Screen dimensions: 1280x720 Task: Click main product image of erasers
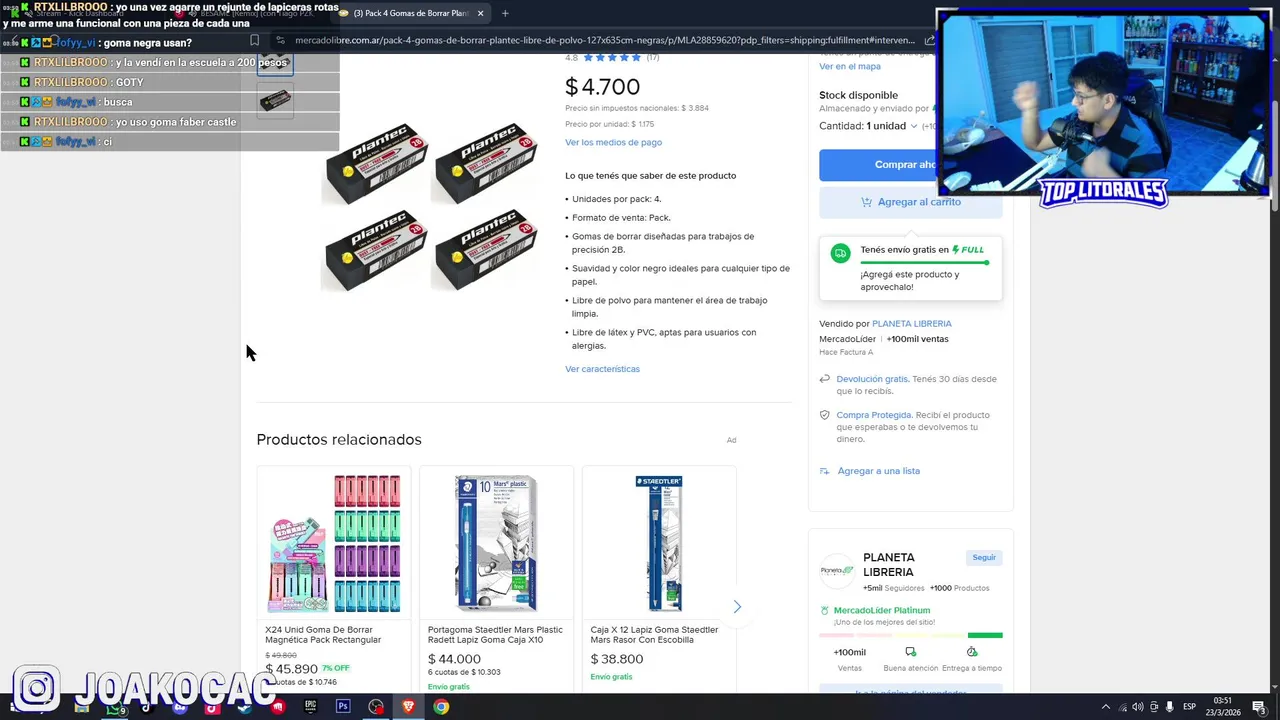[429, 206]
